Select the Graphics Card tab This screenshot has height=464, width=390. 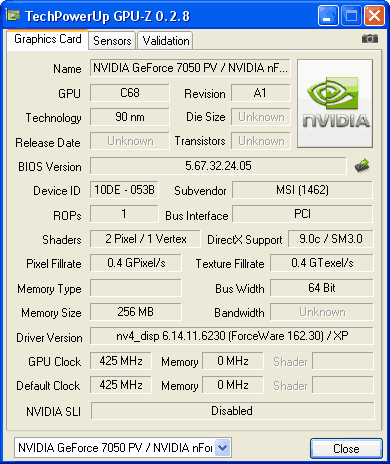pos(47,39)
